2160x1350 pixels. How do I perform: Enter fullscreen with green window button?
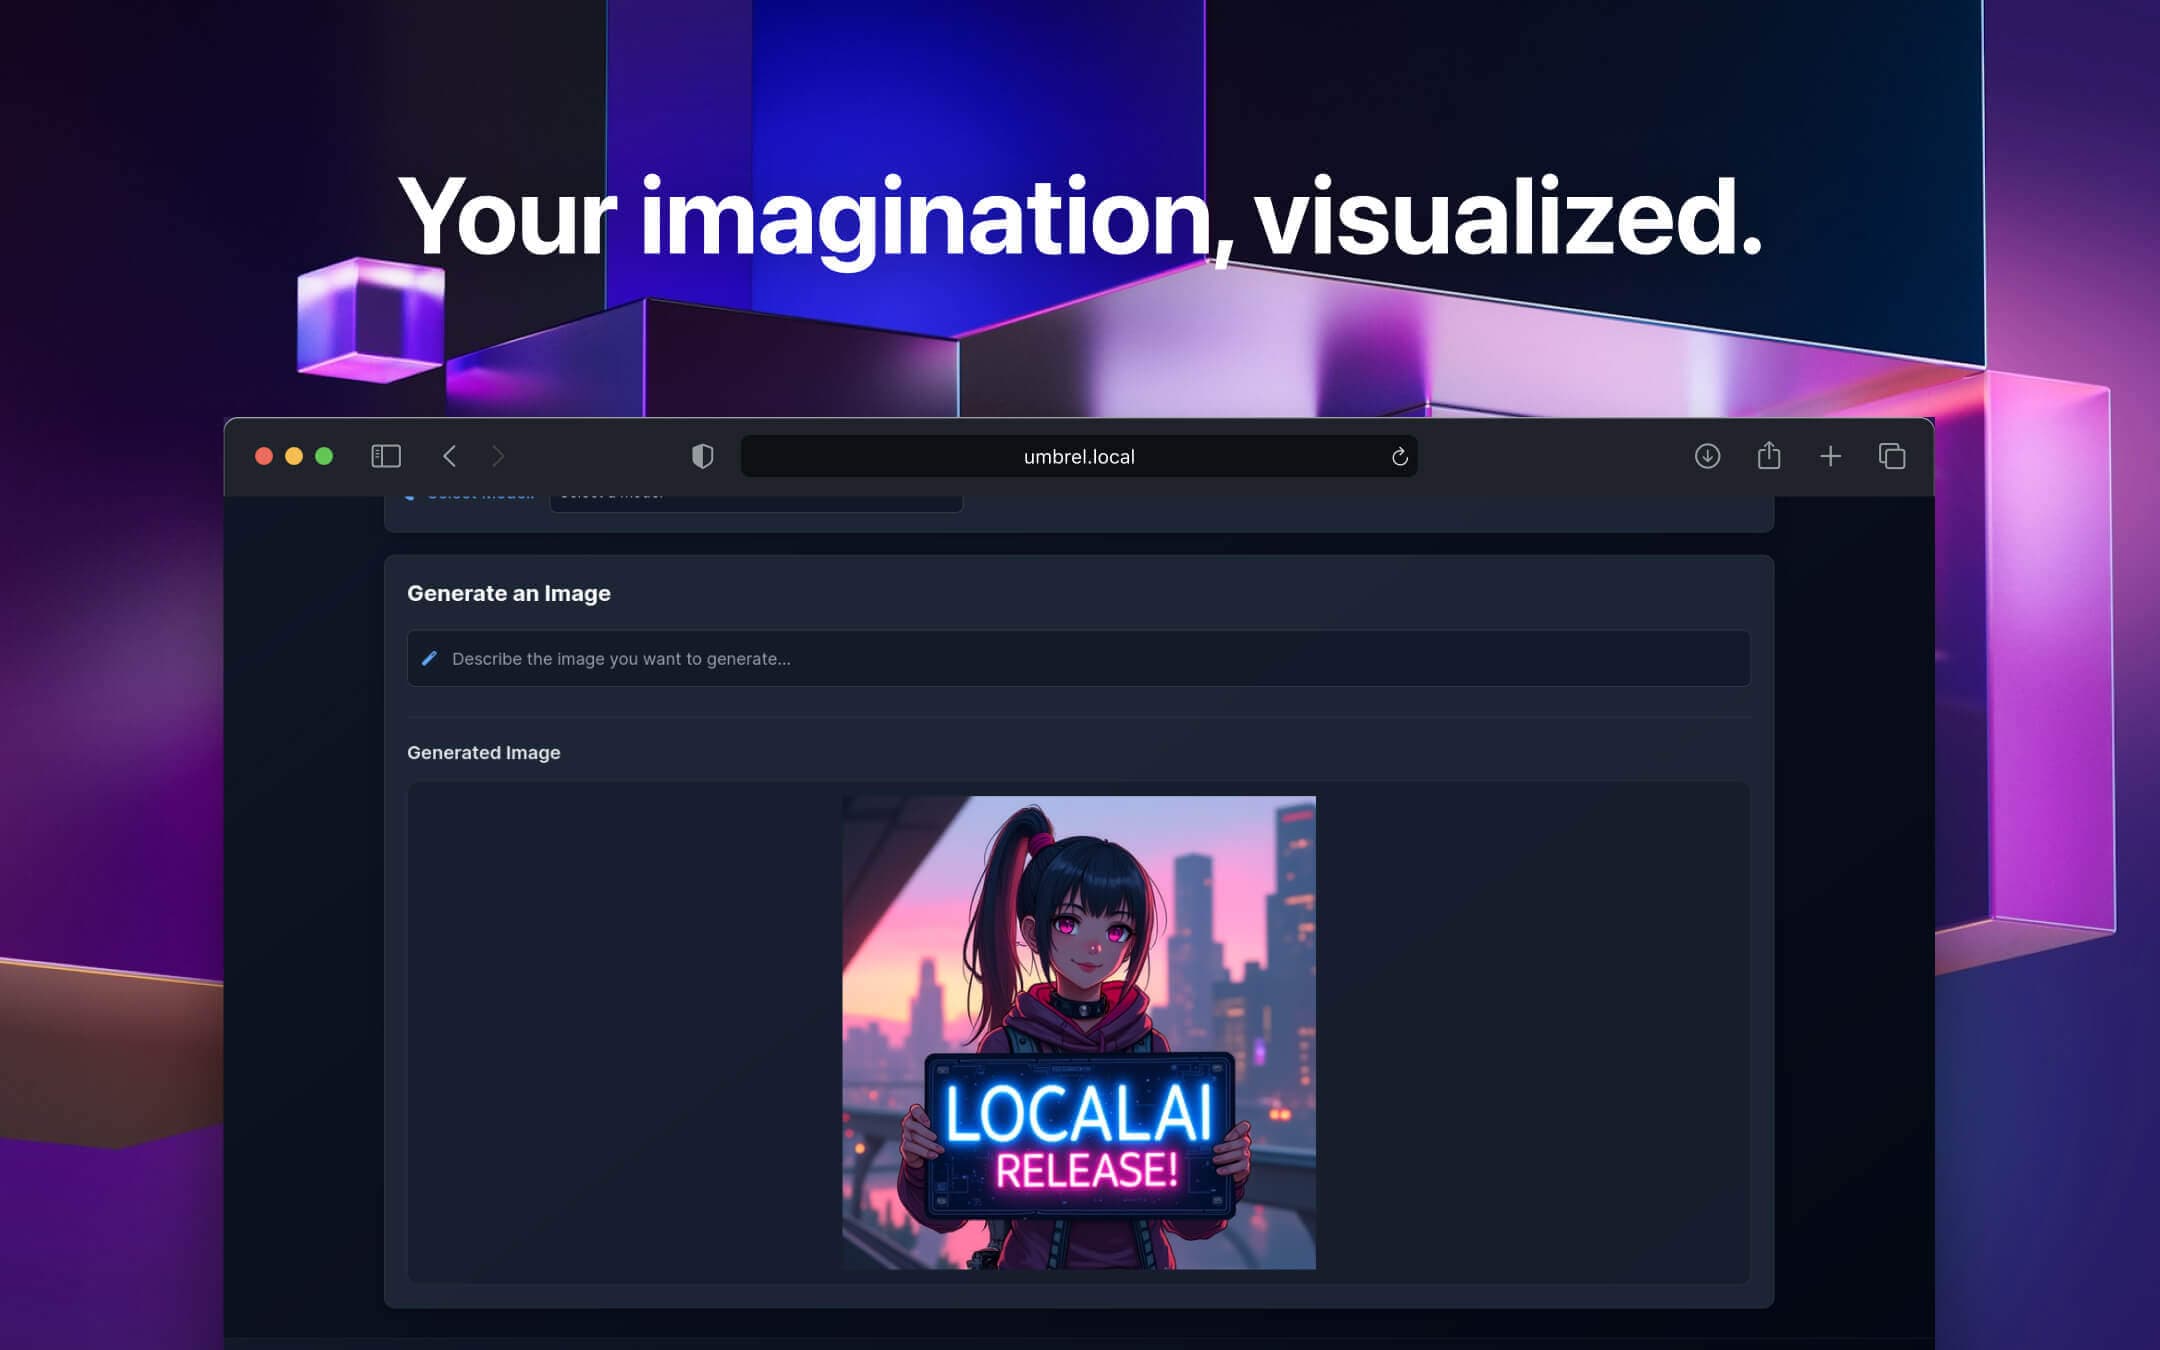[324, 456]
